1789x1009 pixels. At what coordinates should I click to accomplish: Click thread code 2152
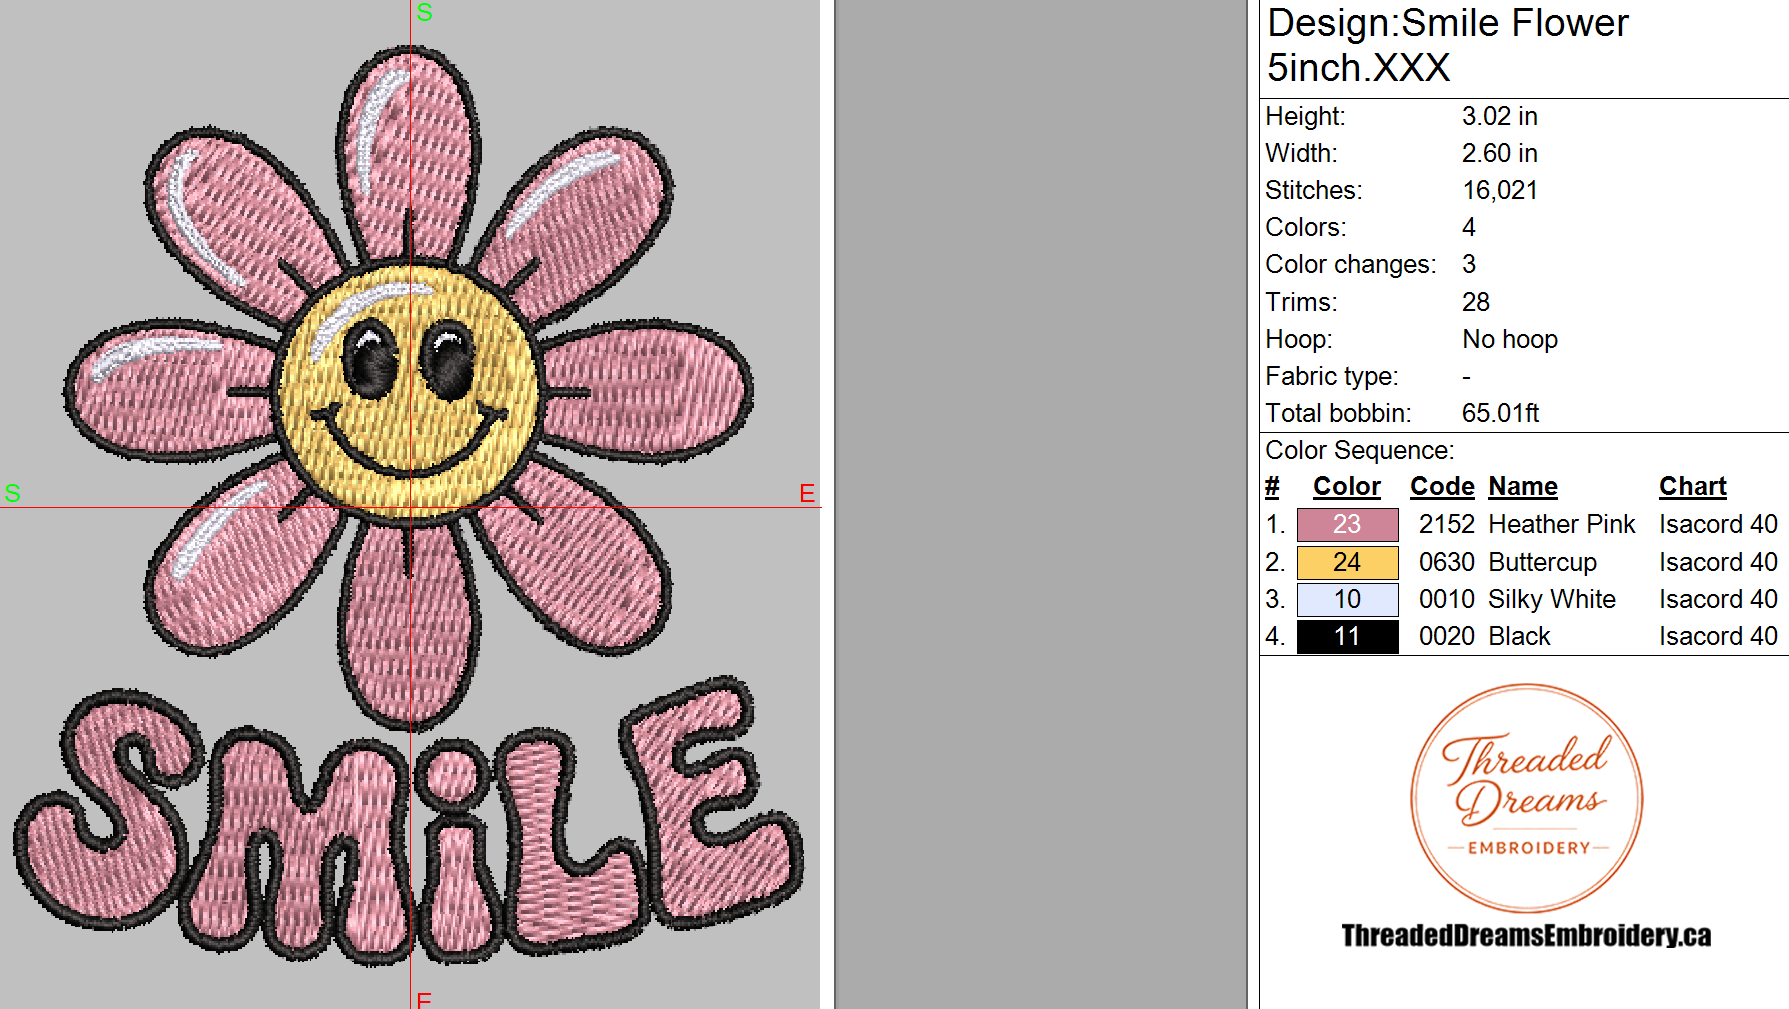coord(1447,524)
